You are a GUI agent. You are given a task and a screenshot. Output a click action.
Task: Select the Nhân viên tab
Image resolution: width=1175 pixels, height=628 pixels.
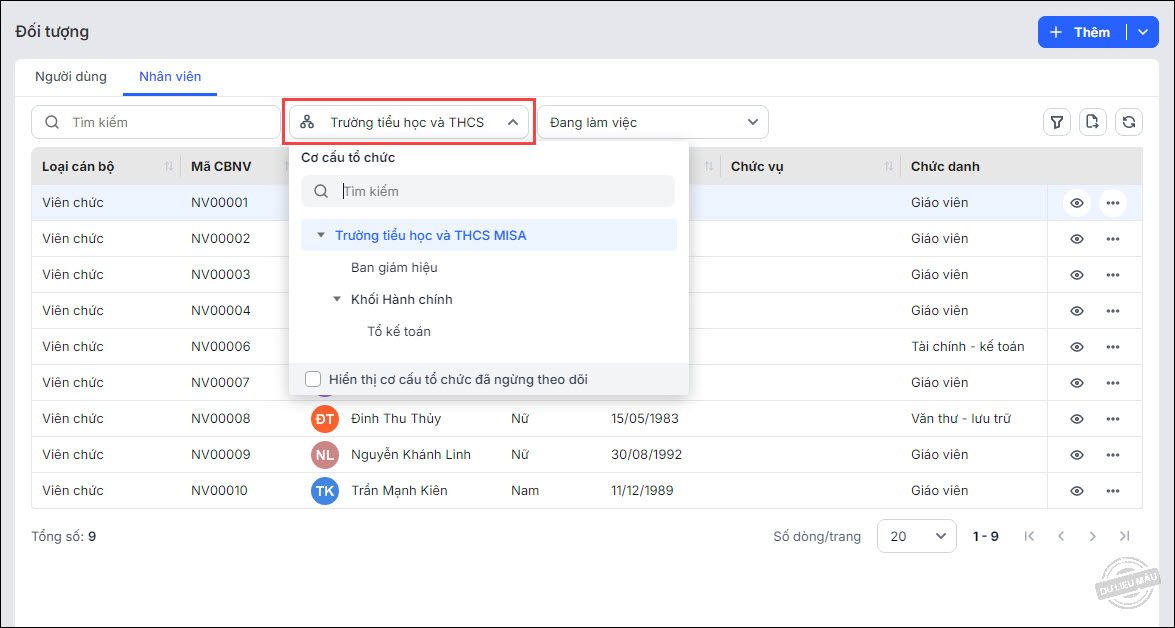pyautogui.click(x=170, y=76)
